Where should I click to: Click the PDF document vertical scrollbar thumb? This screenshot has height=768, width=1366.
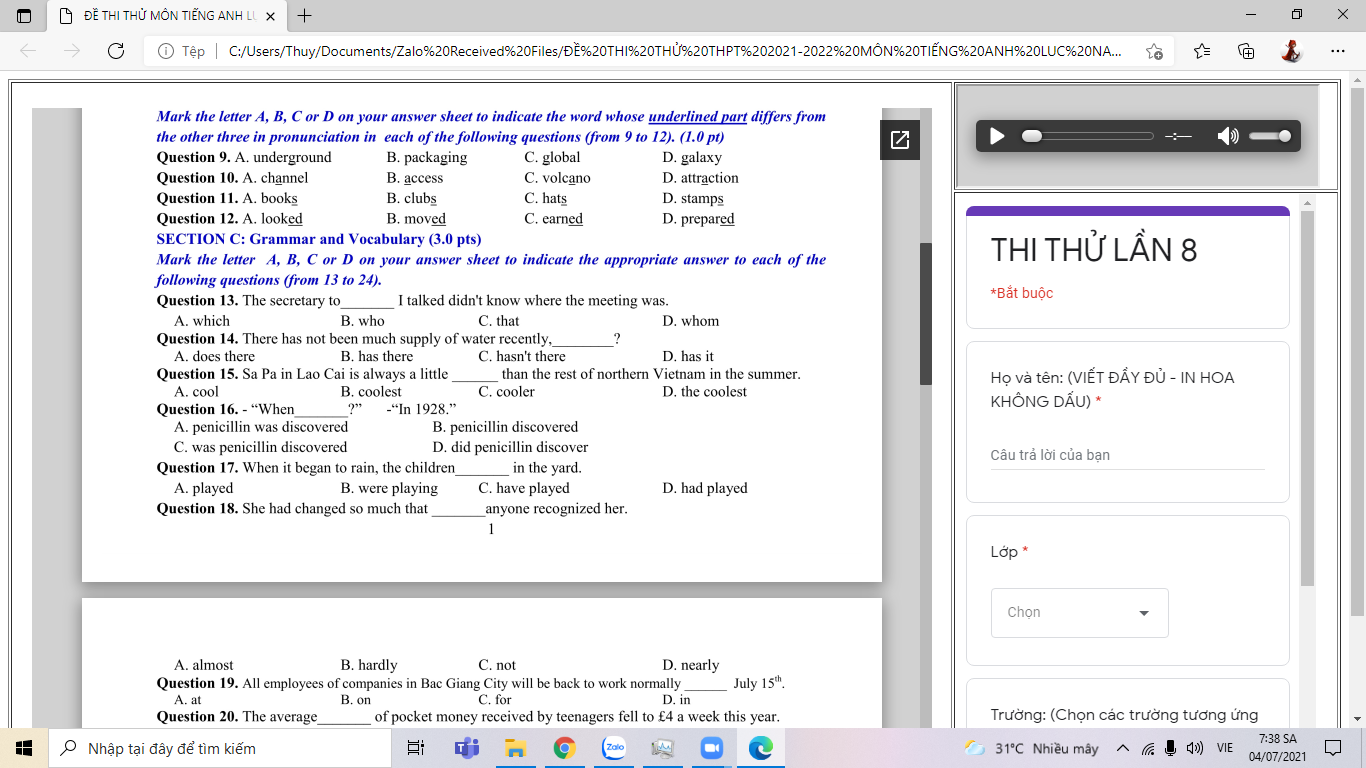(926, 313)
